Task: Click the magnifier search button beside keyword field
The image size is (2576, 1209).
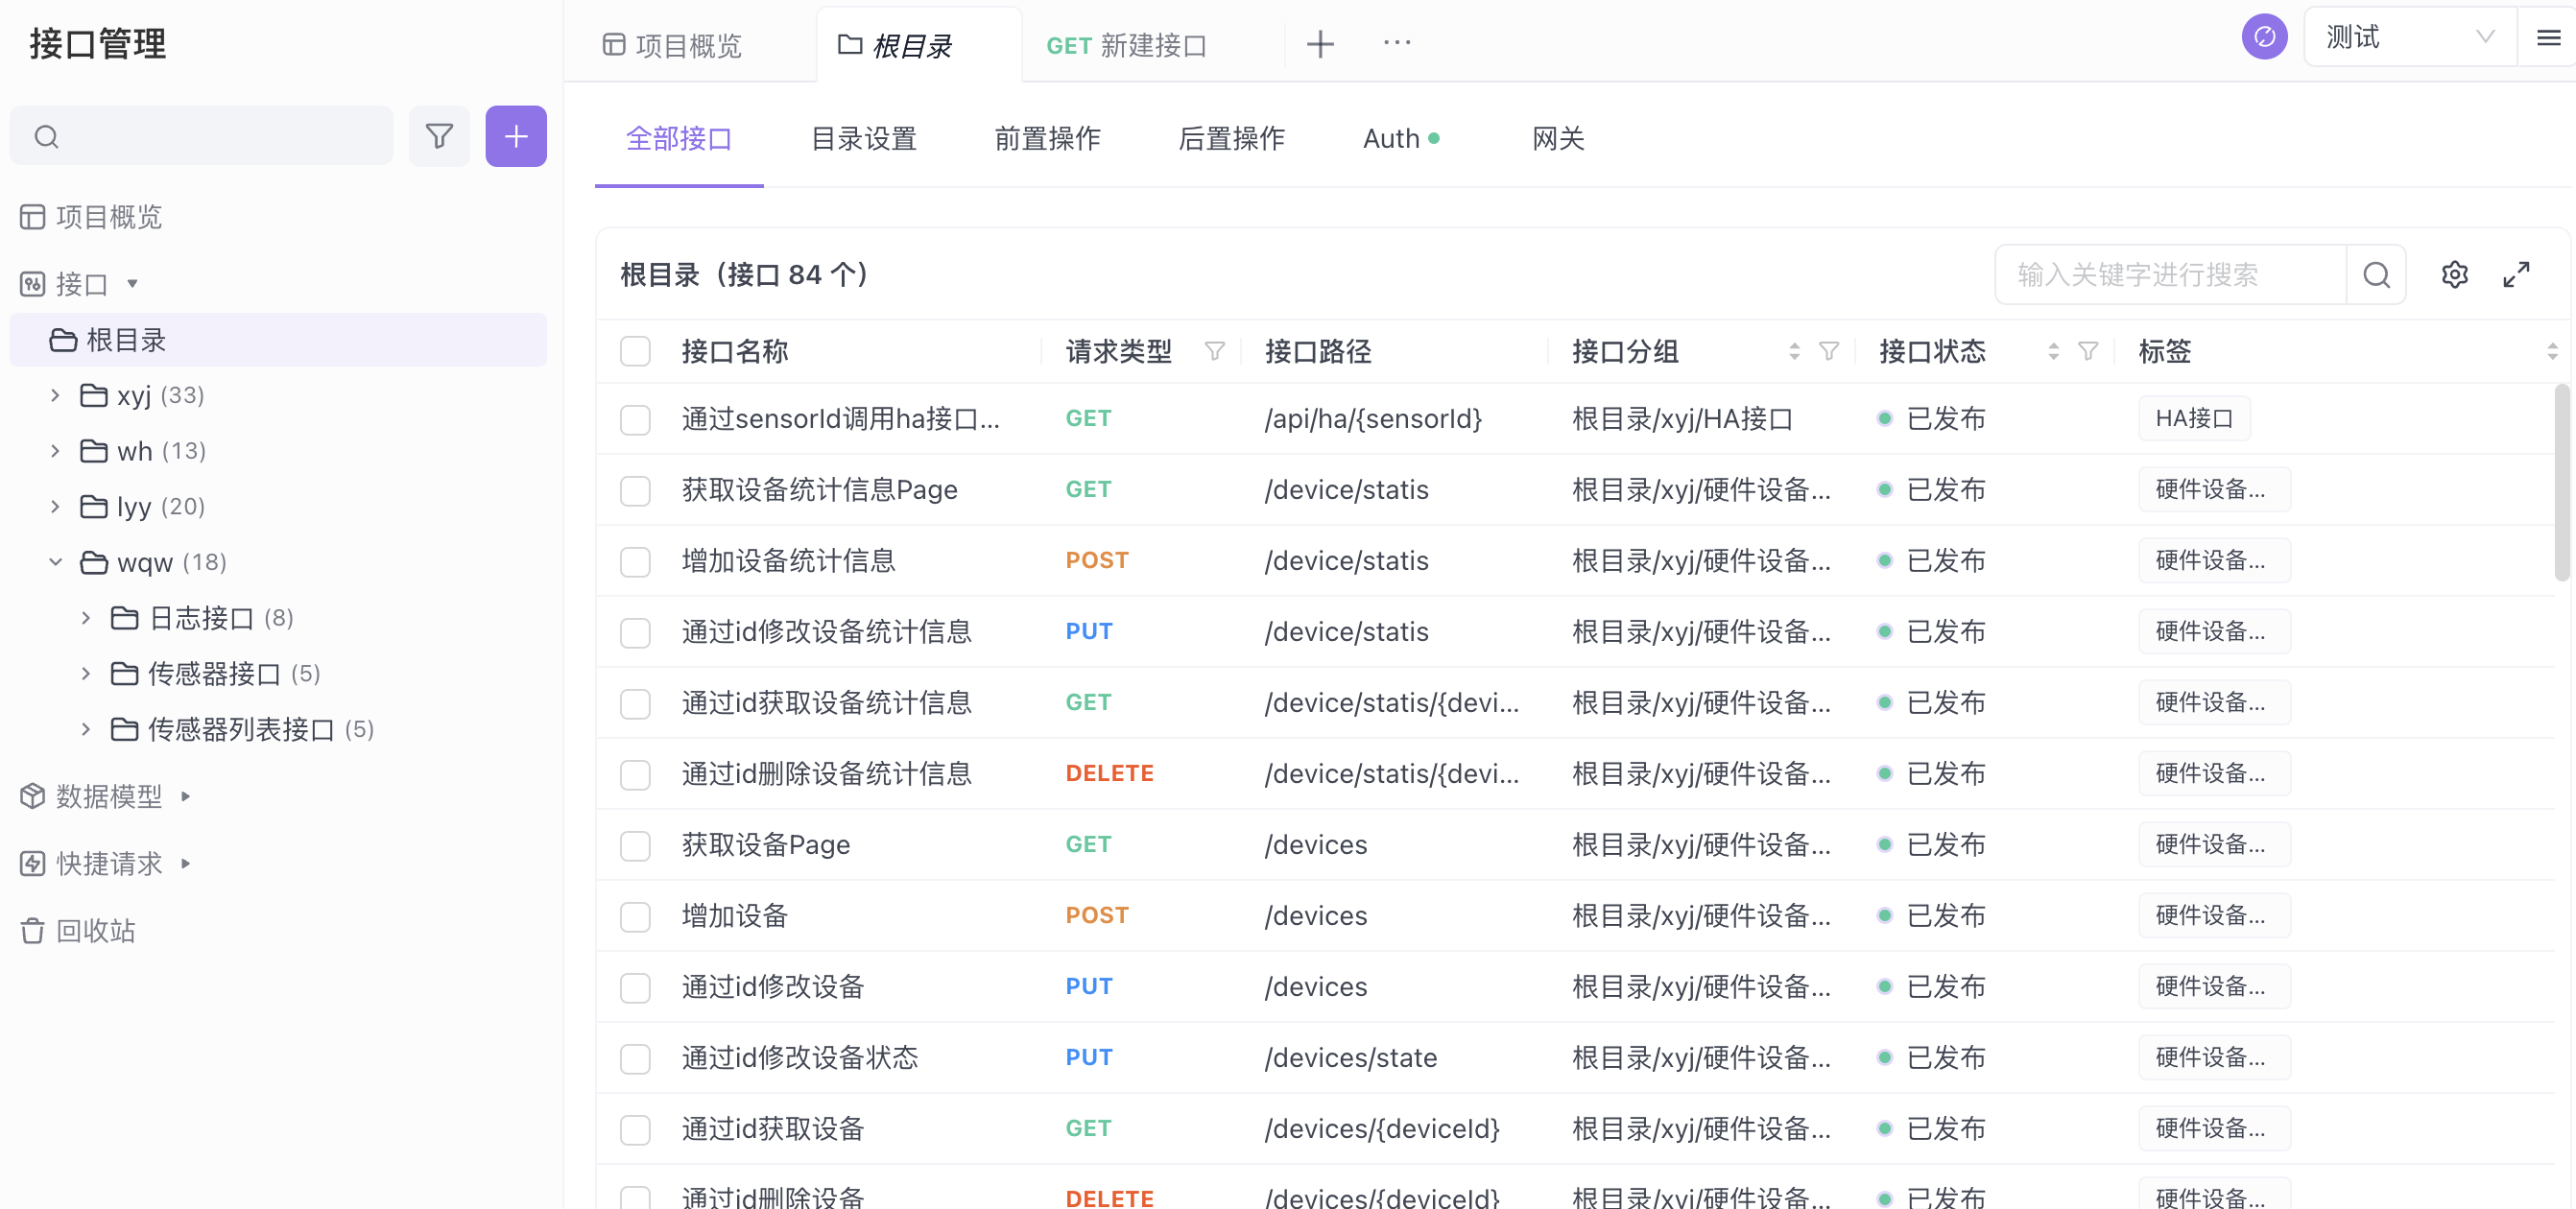Action: tap(2376, 274)
